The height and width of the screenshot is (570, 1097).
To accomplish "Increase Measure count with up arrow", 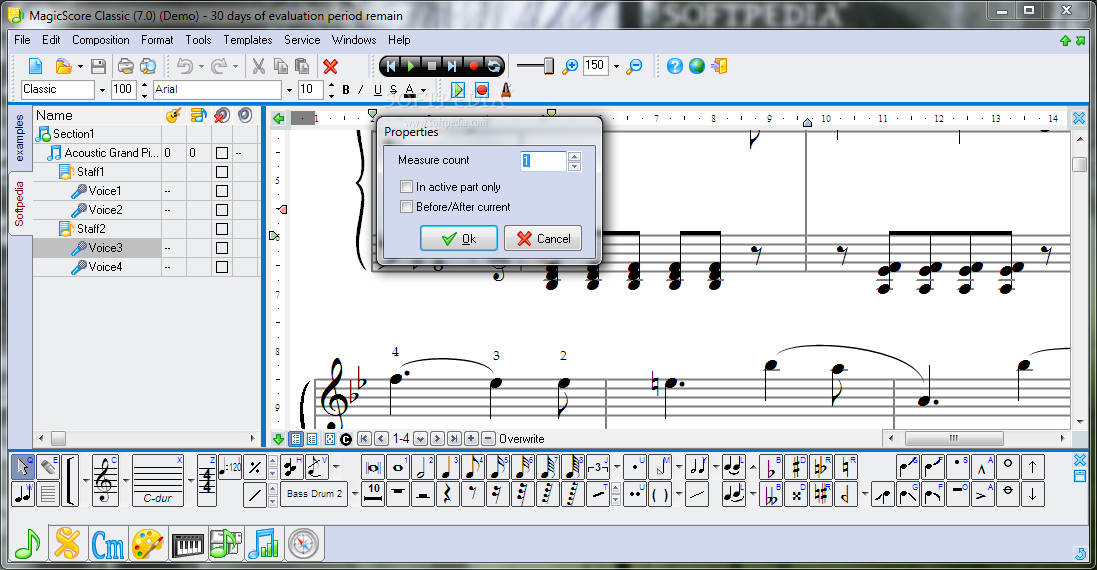I will coord(574,157).
